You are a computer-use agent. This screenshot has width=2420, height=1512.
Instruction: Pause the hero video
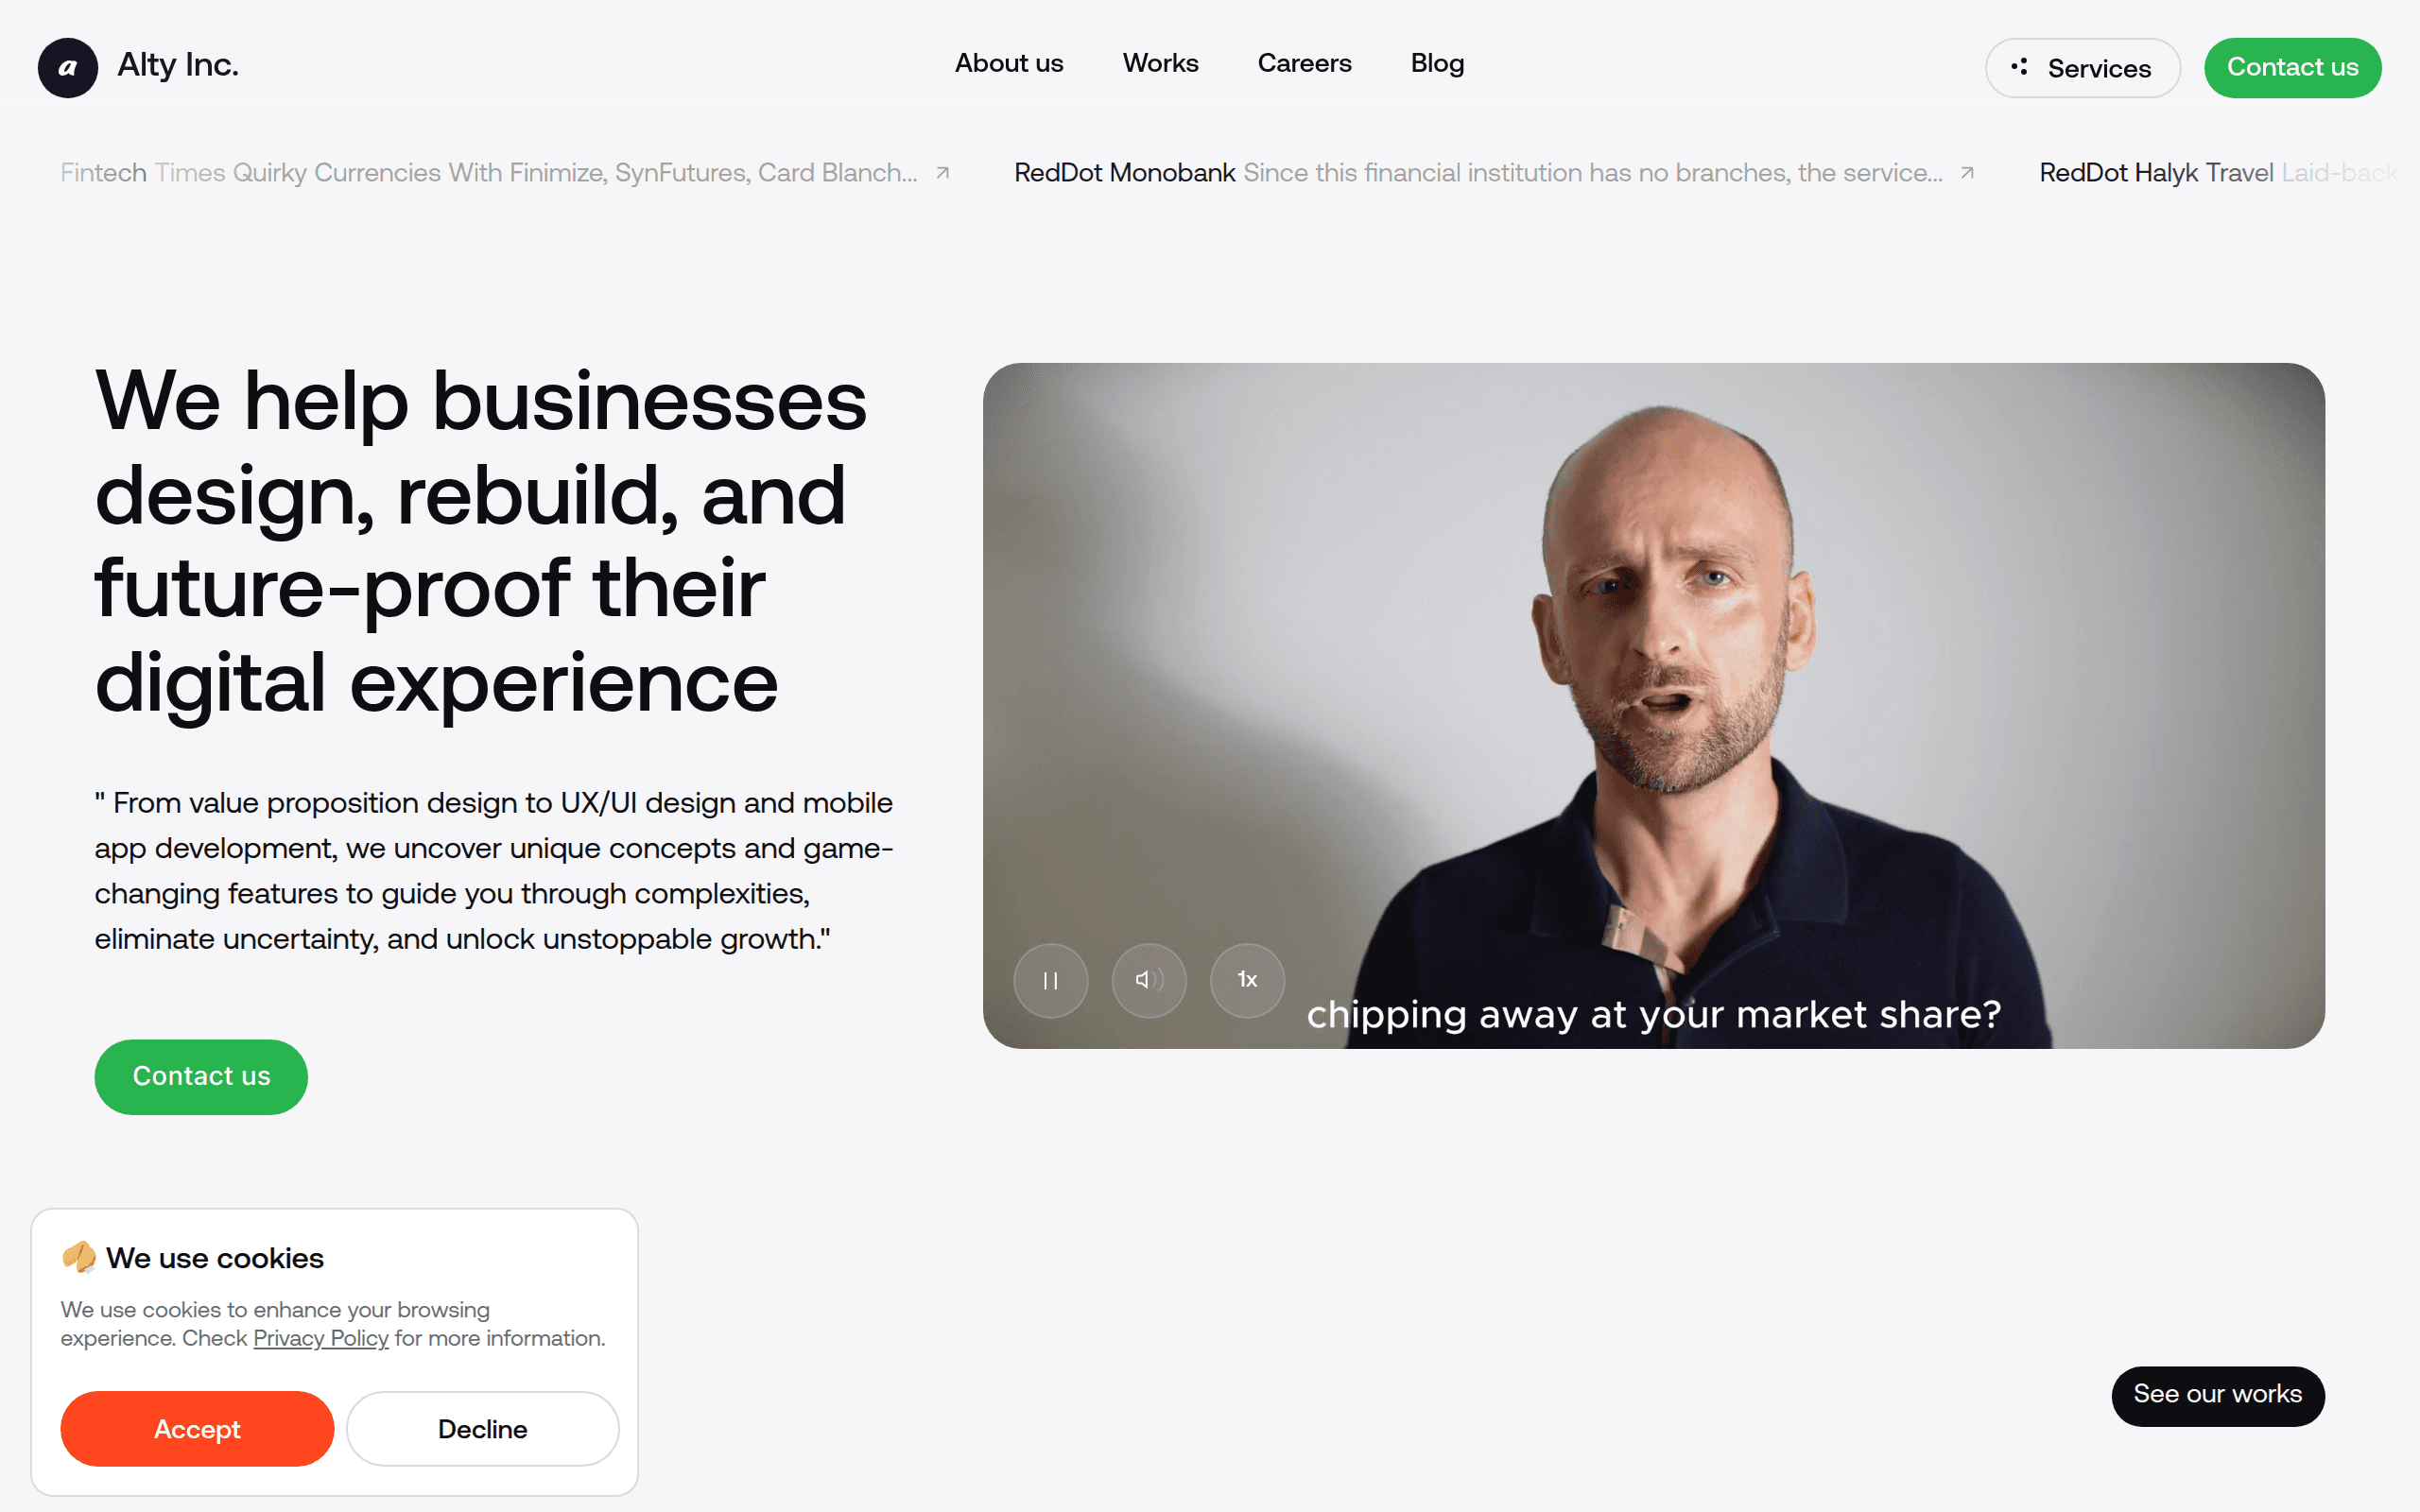1050,980
